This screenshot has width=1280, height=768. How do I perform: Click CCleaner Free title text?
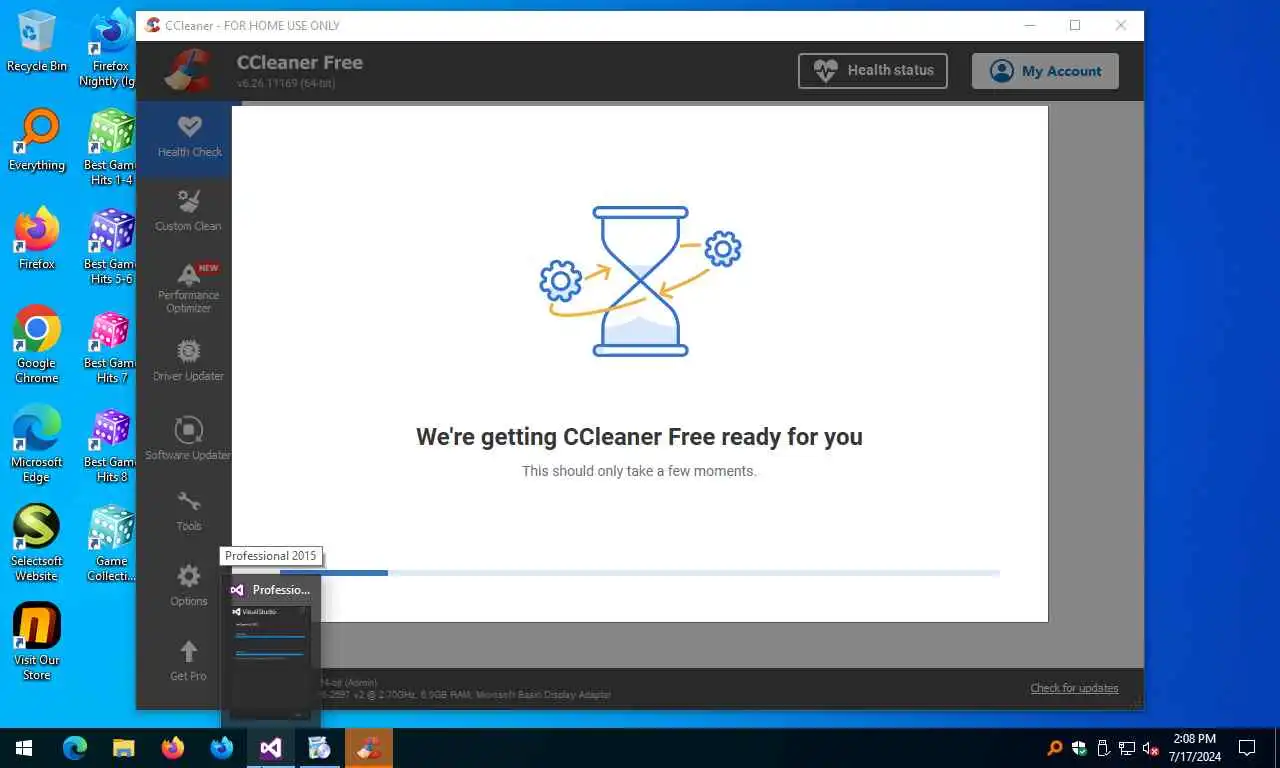click(x=300, y=62)
